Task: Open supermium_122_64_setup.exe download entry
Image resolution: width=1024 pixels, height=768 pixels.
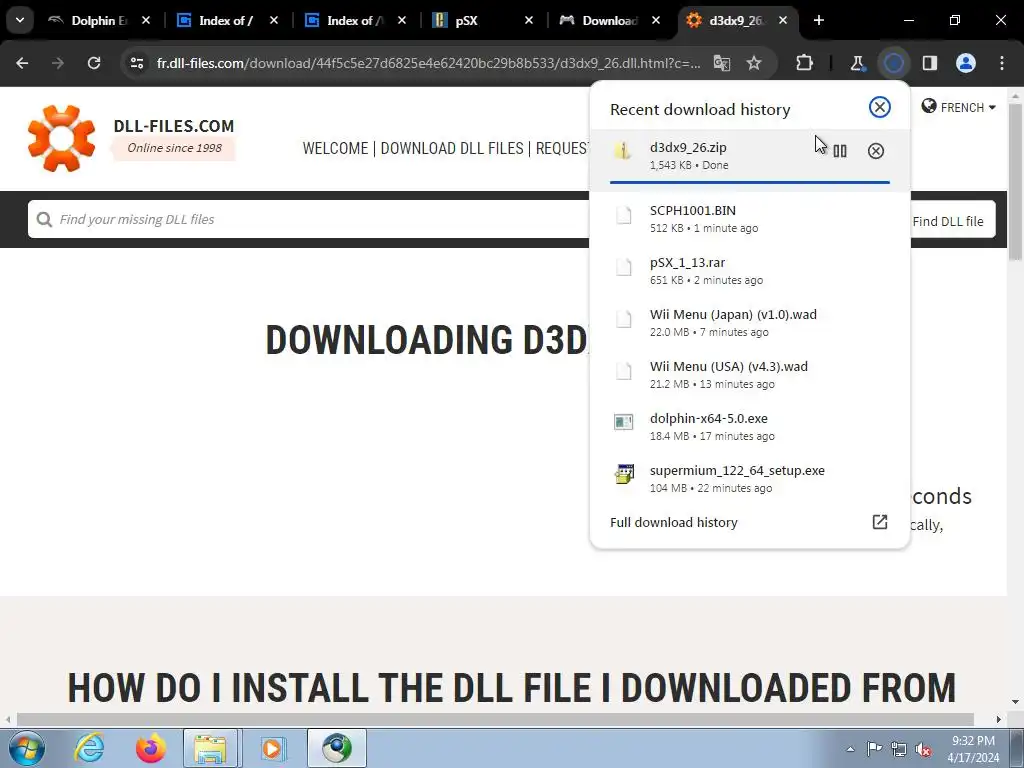Action: [x=750, y=479]
